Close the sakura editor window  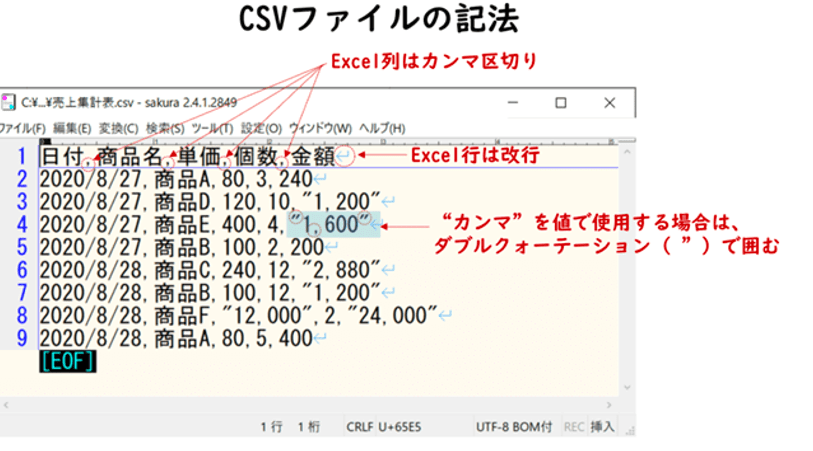(x=609, y=103)
